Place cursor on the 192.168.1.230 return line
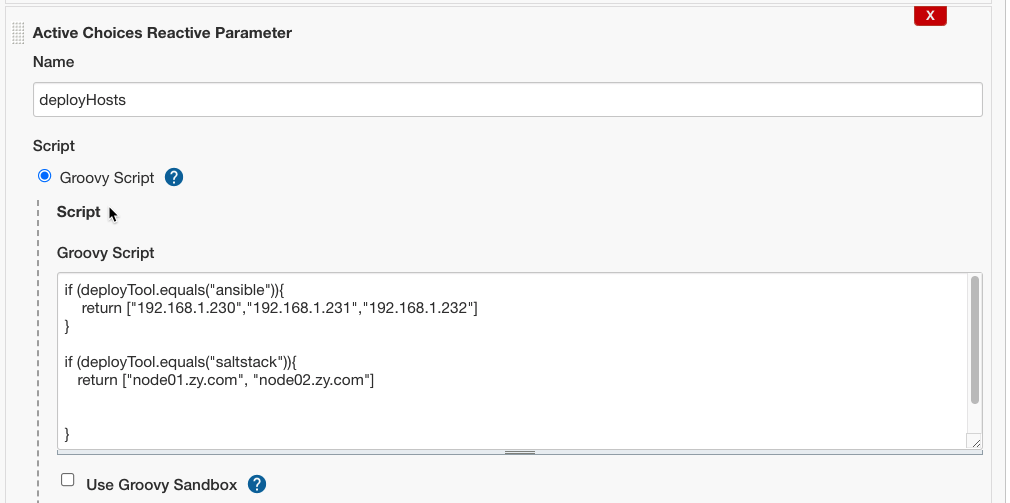Image resolution: width=1010 pixels, height=503 pixels. 279,308
